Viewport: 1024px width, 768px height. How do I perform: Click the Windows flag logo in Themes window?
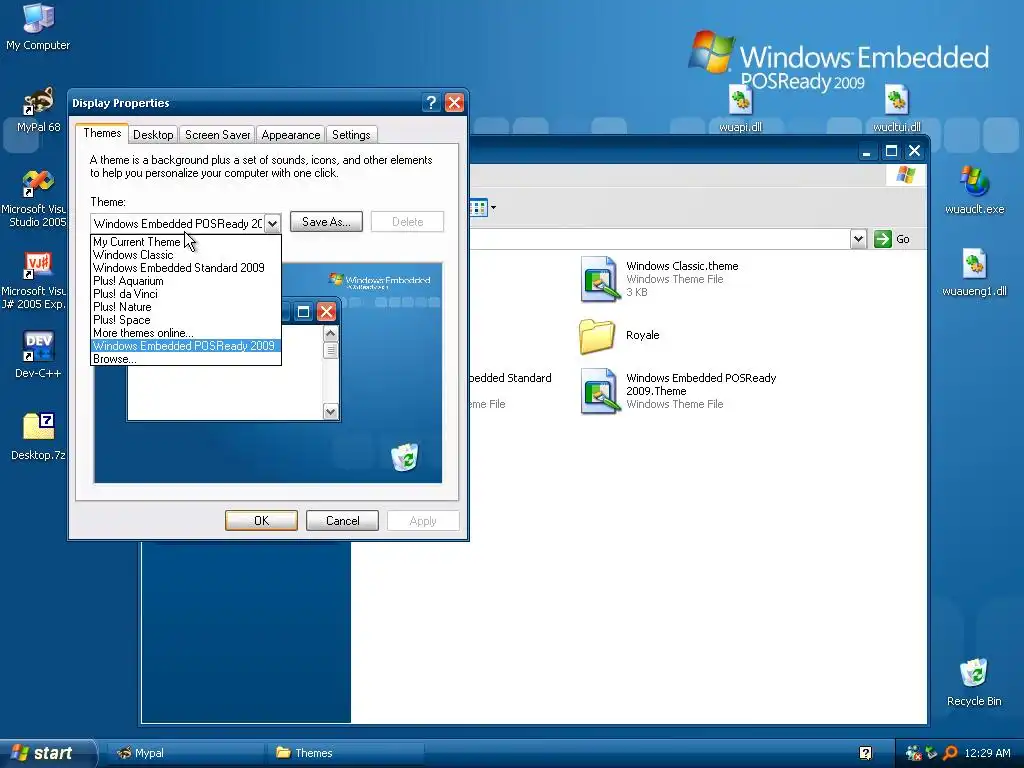(906, 175)
